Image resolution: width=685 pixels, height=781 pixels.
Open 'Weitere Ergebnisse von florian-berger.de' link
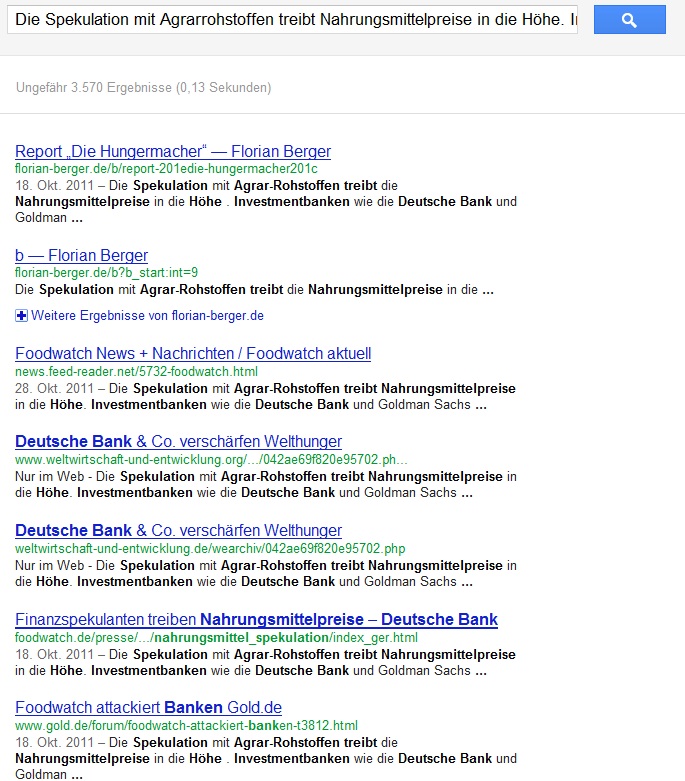147,316
